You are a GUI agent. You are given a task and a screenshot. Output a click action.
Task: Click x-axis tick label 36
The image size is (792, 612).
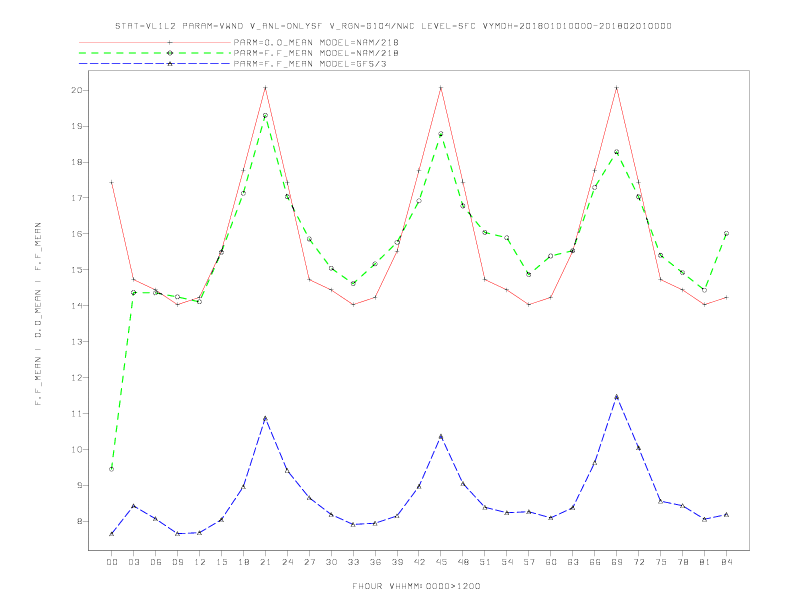click(x=375, y=562)
